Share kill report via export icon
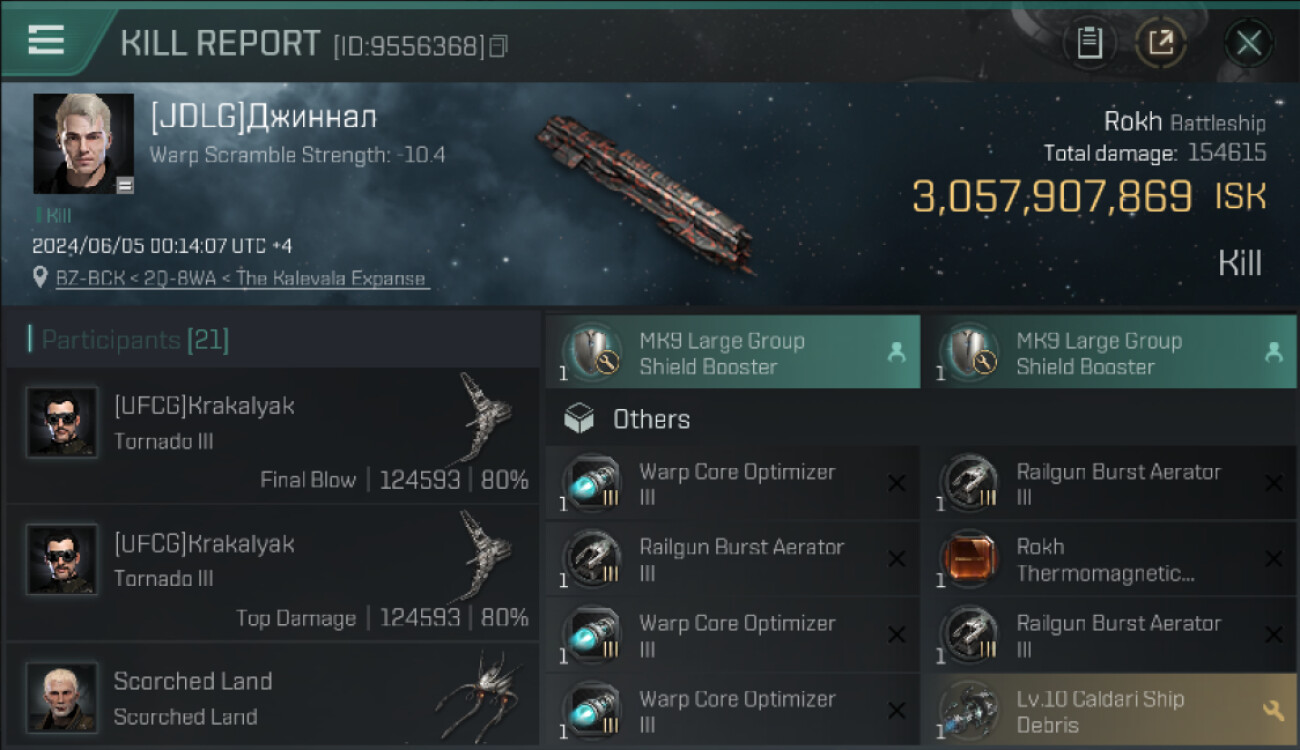The height and width of the screenshot is (750, 1300). tap(1160, 43)
